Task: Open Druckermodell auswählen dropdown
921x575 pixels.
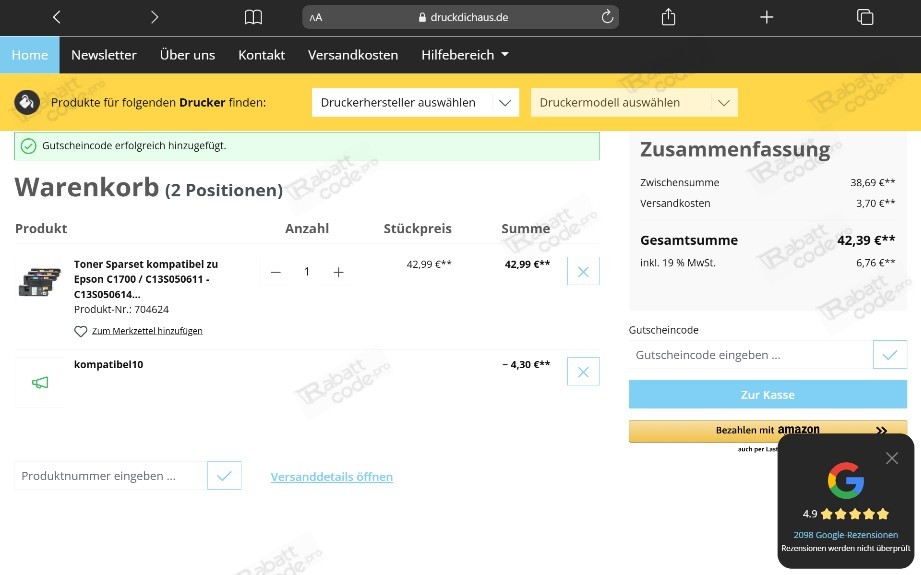Action: point(634,102)
